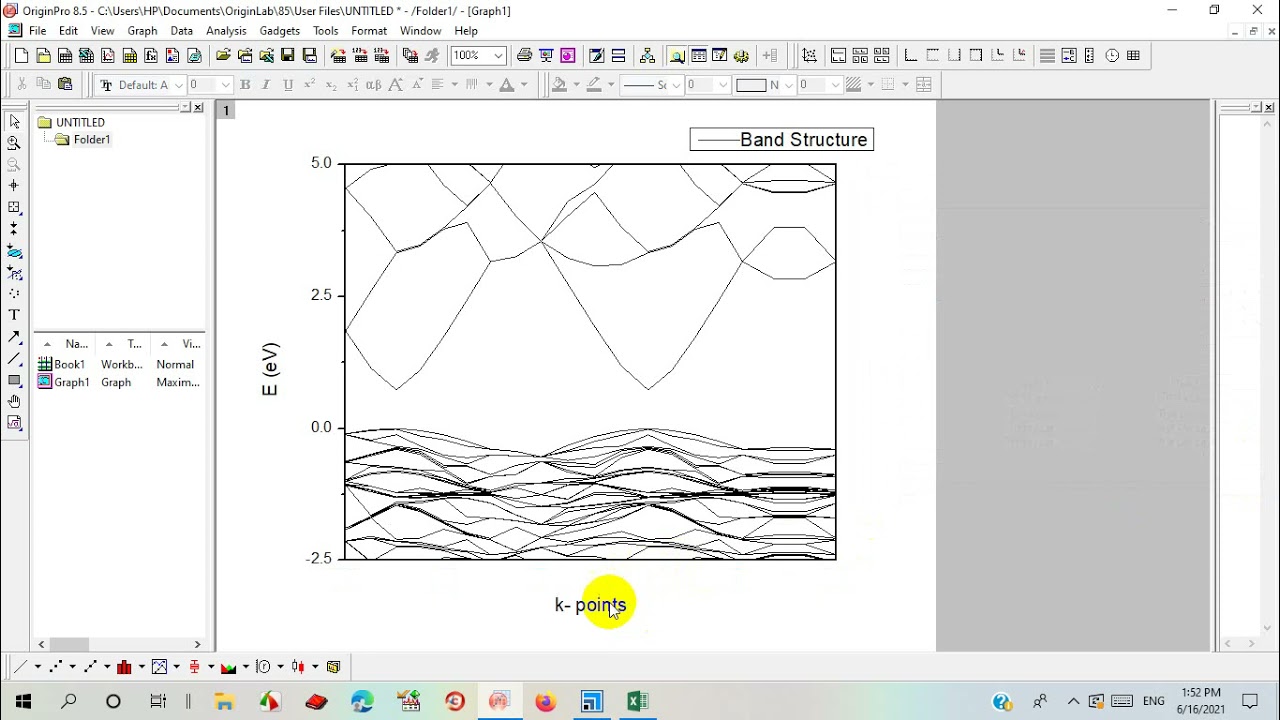Click the layer 1 icon at graph corner
The image size is (1280, 720).
pyautogui.click(x=226, y=110)
